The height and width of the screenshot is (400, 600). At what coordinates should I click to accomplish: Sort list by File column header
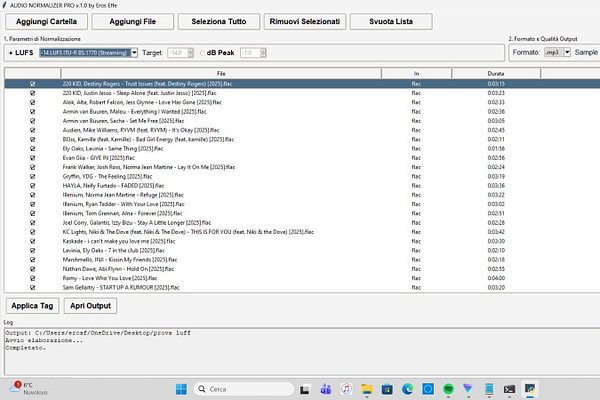coord(221,73)
